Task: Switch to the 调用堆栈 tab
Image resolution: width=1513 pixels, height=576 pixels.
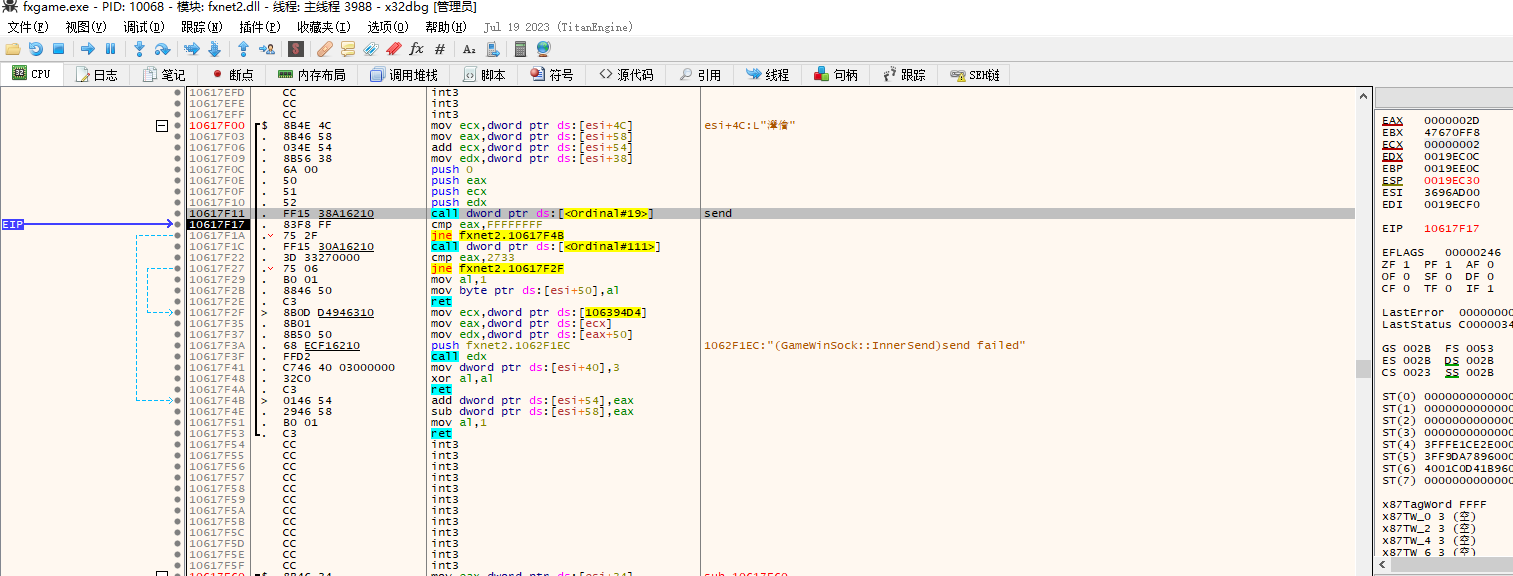Action: [x=403, y=74]
